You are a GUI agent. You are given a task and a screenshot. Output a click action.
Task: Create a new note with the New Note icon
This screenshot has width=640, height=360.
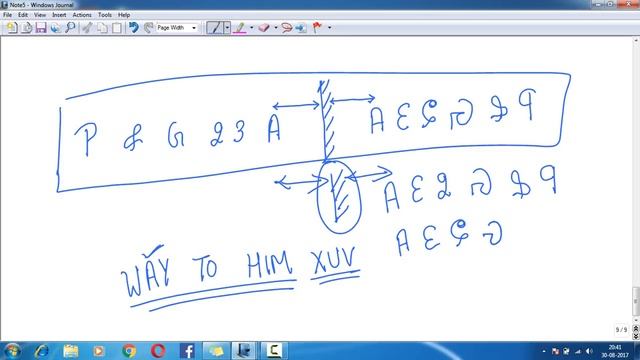pos(12,28)
